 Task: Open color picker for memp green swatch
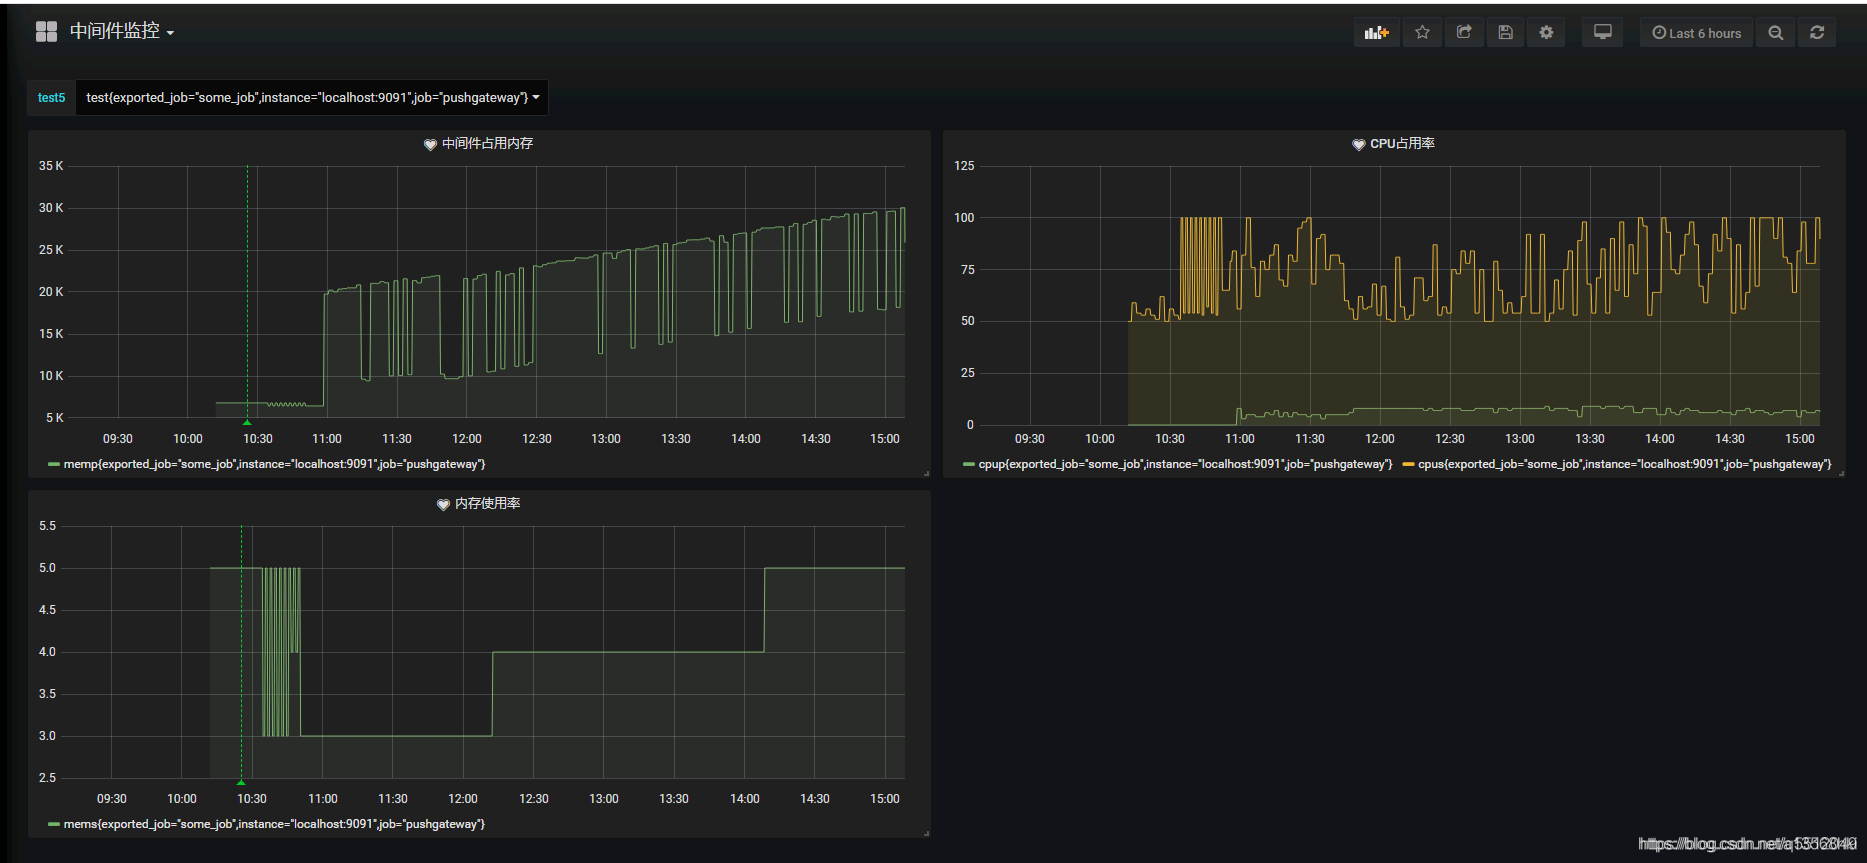[x=54, y=464]
